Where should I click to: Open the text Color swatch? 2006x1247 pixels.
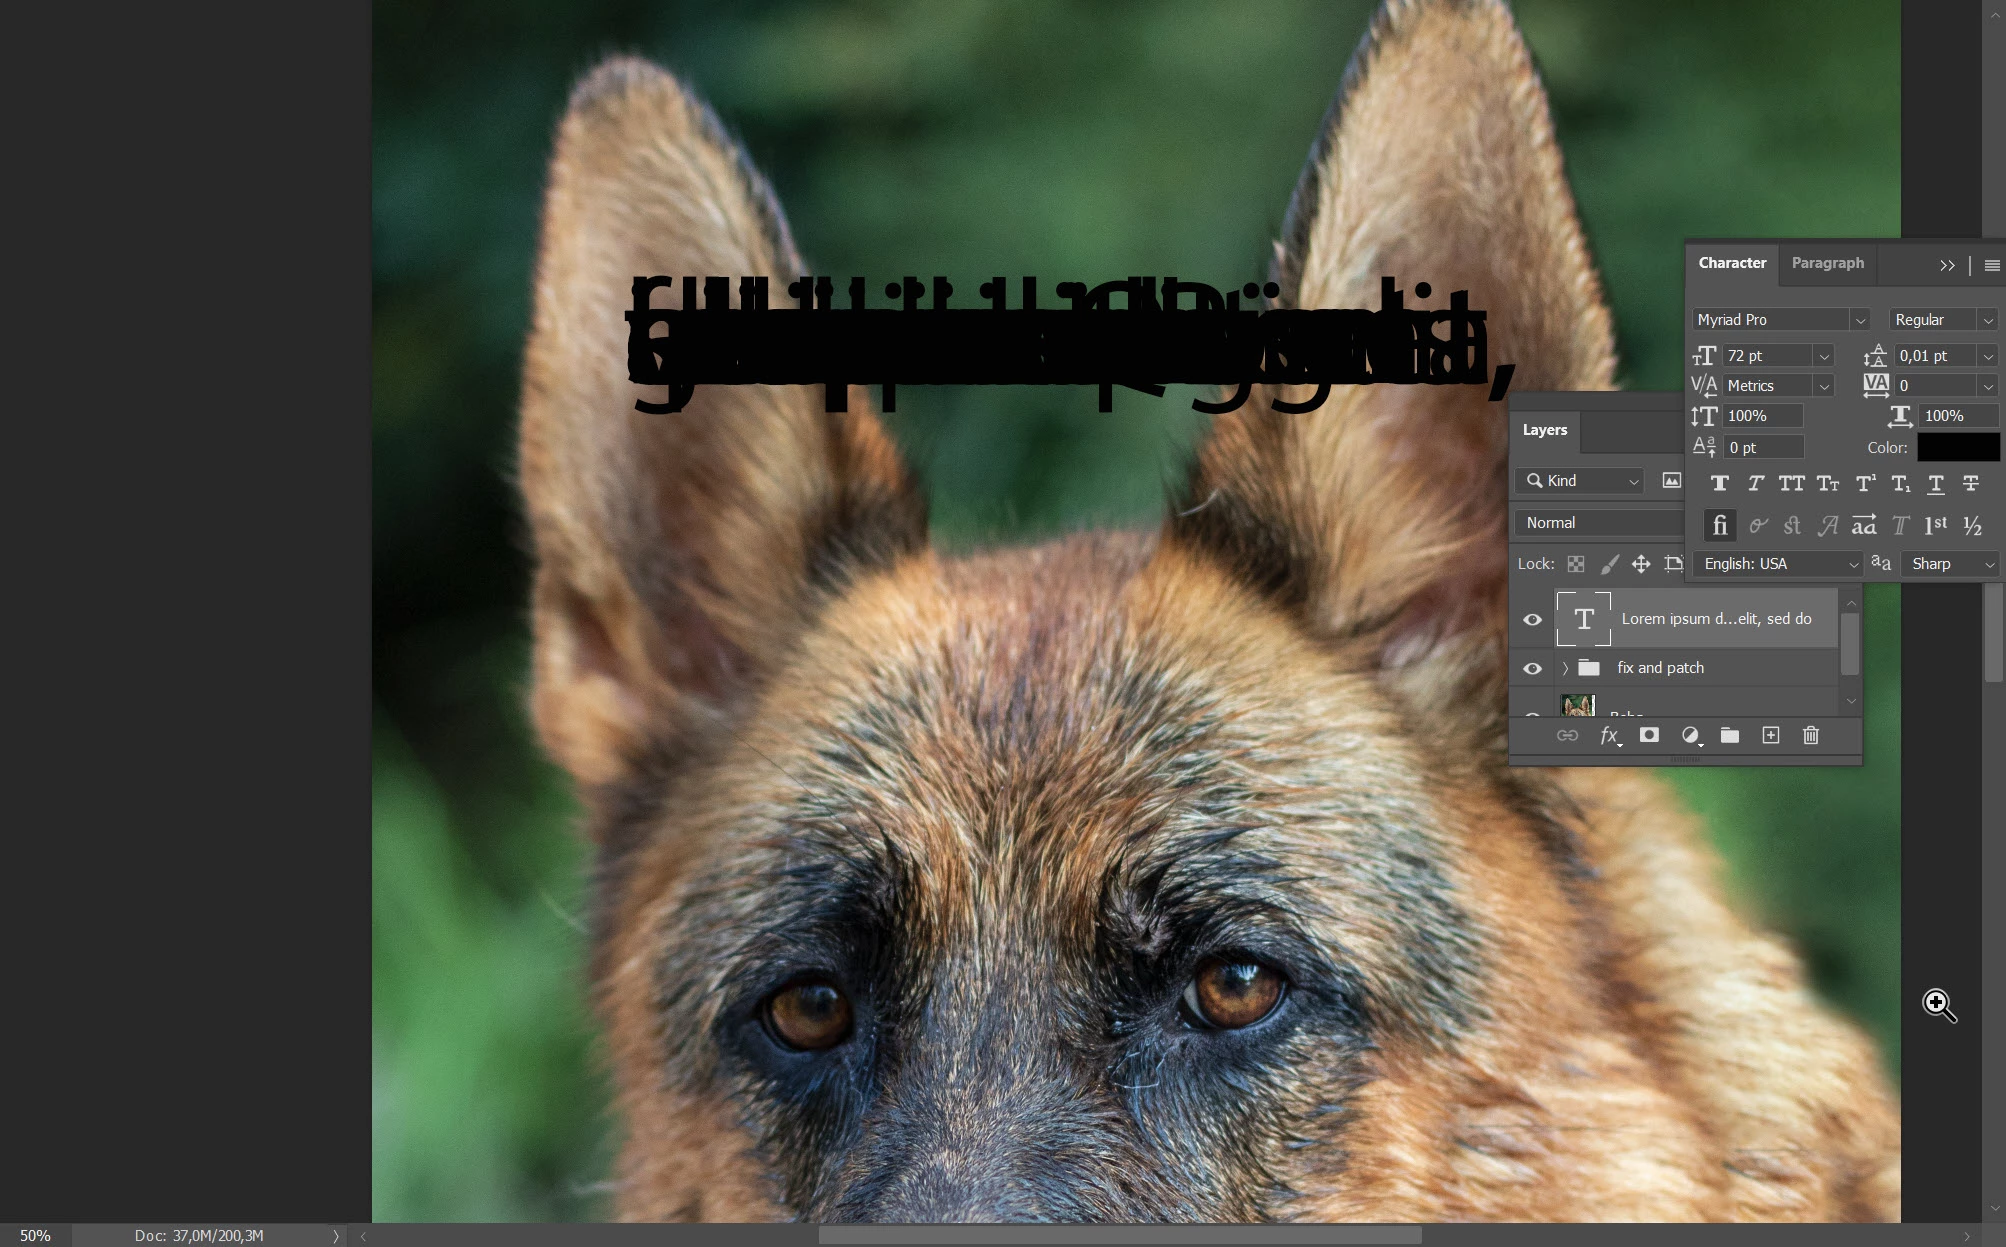coord(1957,448)
